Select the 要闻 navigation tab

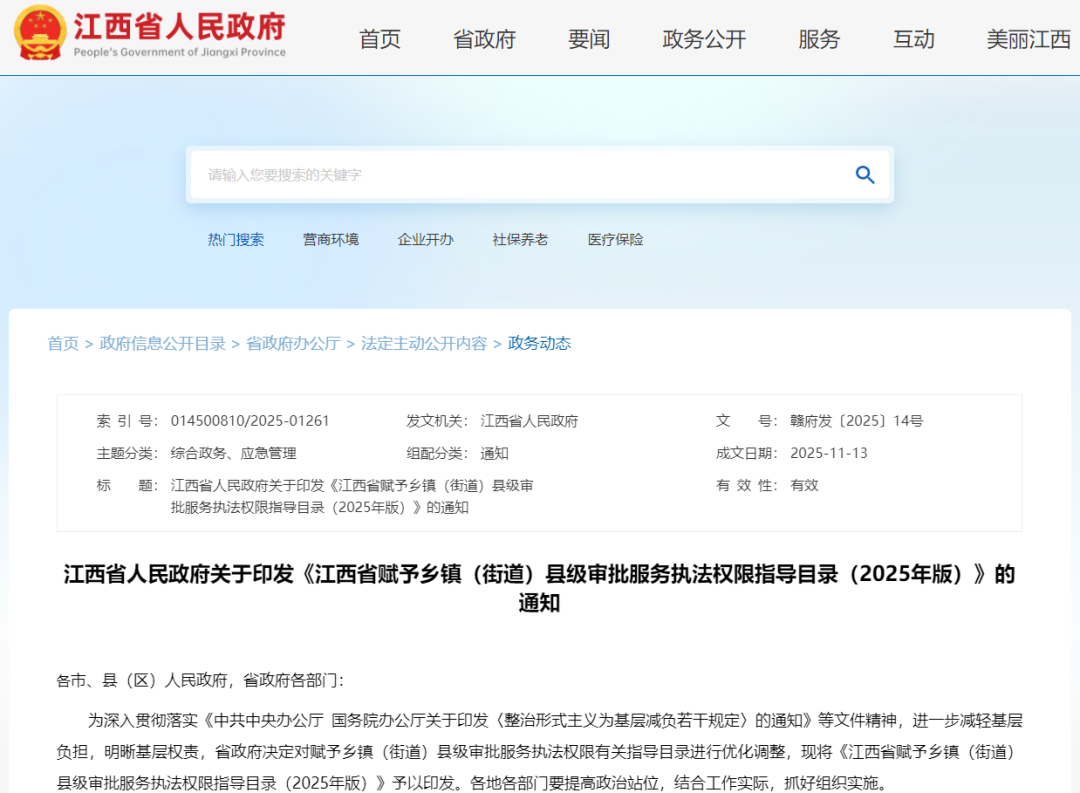click(x=589, y=39)
